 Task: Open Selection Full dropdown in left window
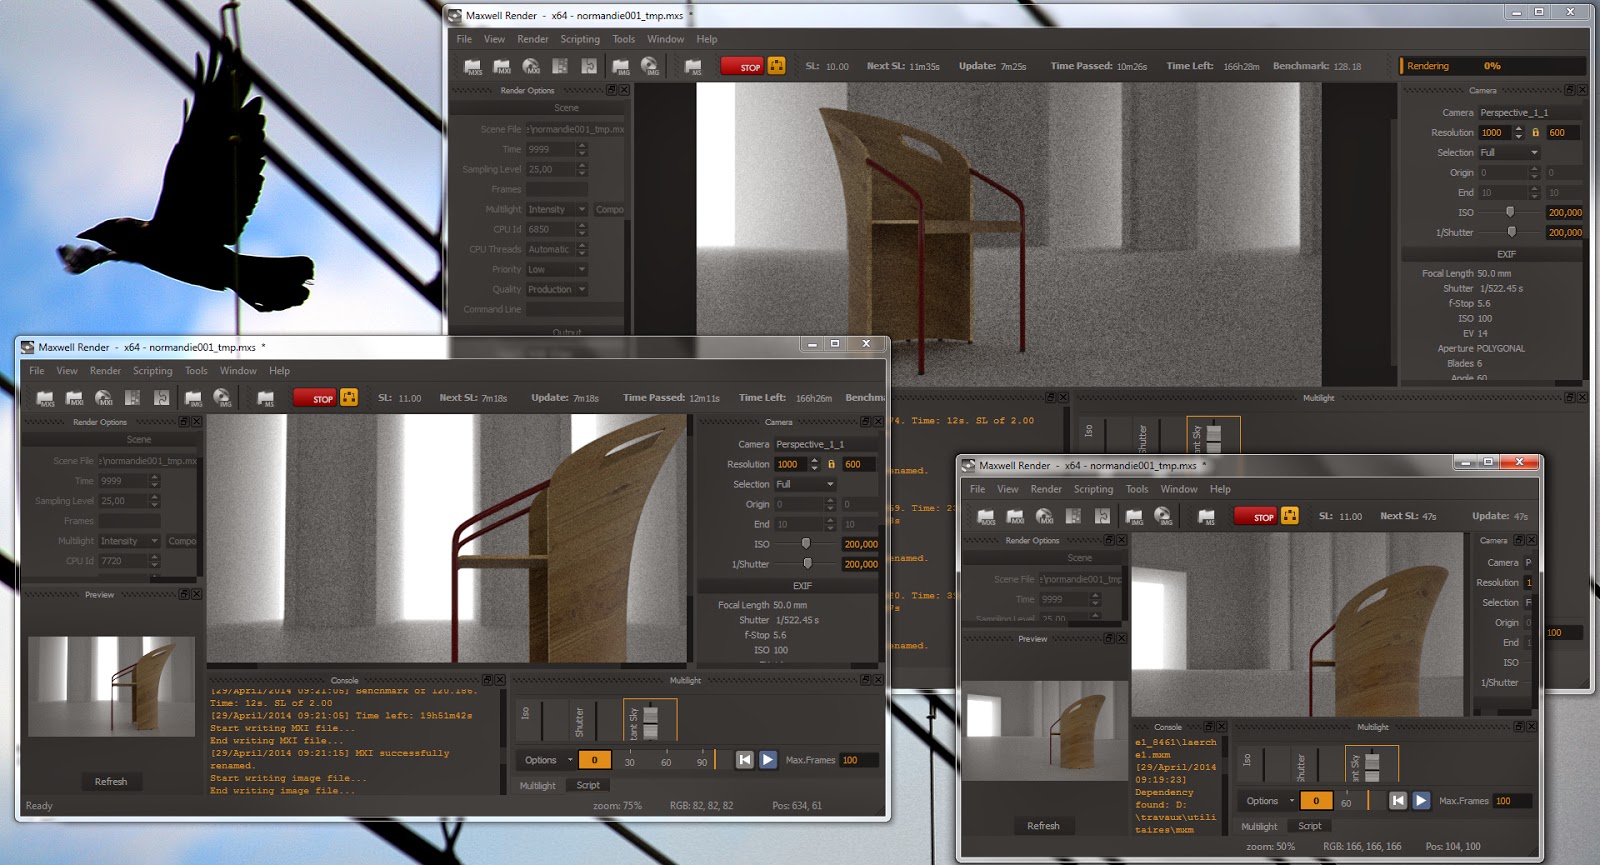click(805, 484)
